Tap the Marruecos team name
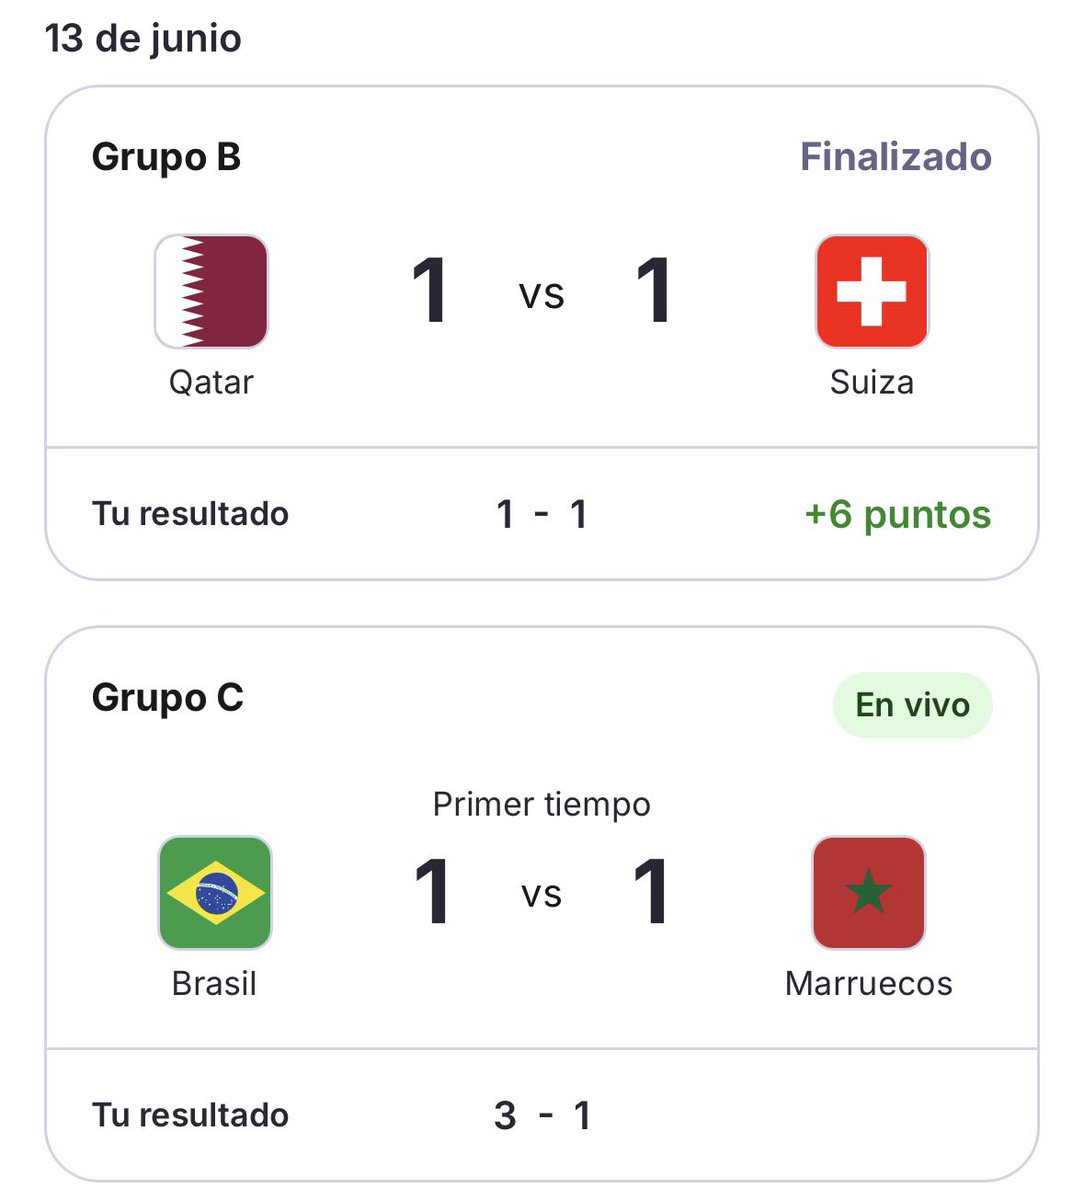 pyautogui.click(x=869, y=983)
